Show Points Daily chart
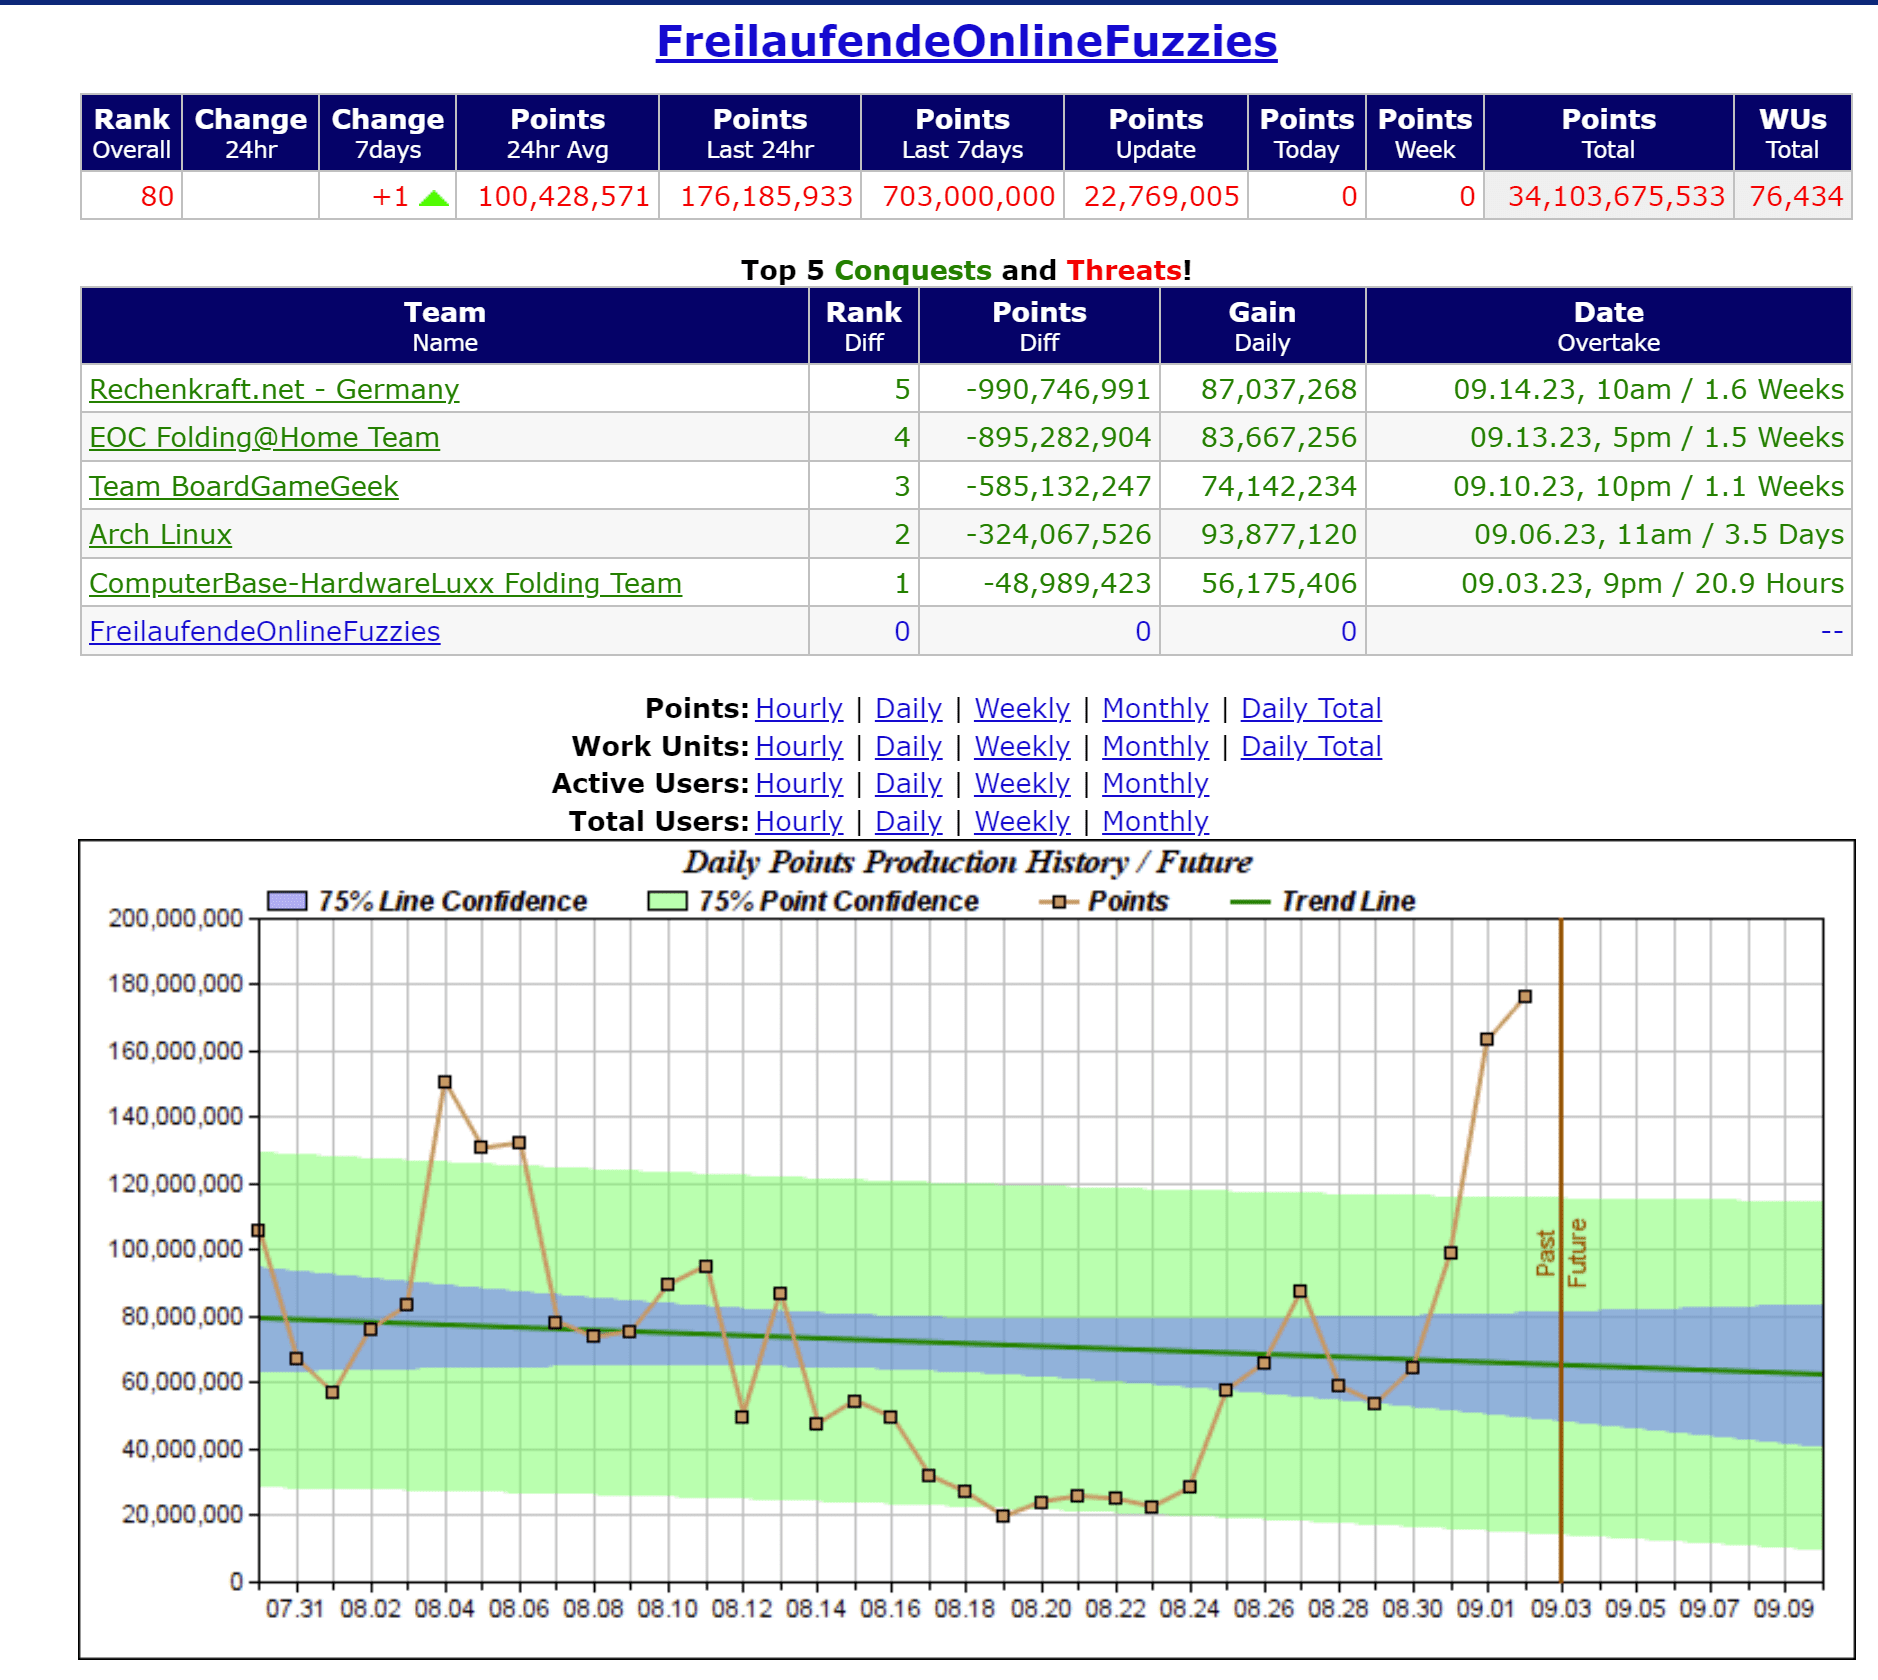 pyautogui.click(x=908, y=708)
